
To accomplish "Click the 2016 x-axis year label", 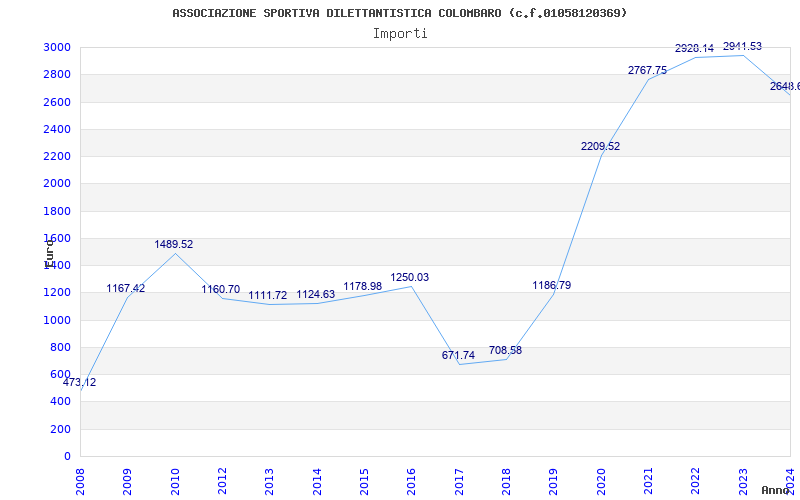I will [x=412, y=481].
